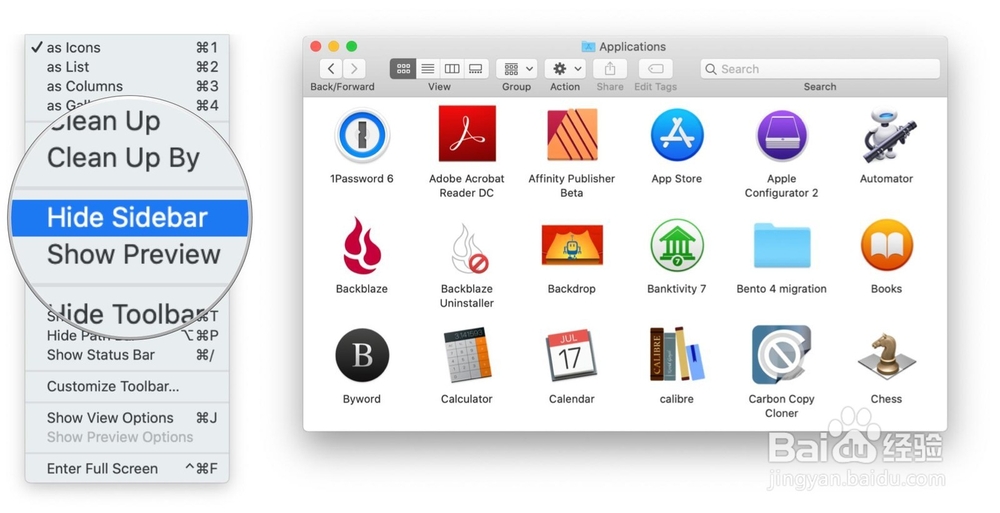Go back with the Back arrow
This screenshot has width=1000, height=513.
click(x=331, y=68)
